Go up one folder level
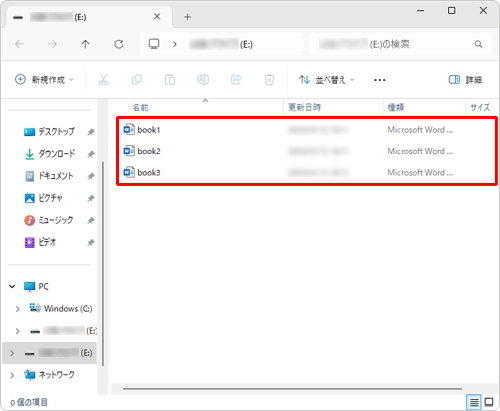The image size is (500, 411). [x=85, y=44]
